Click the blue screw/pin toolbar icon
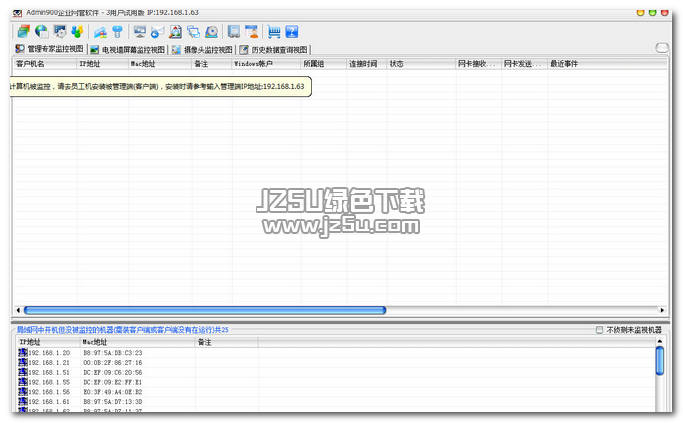The height and width of the screenshot is (423, 683). click(118, 31)
